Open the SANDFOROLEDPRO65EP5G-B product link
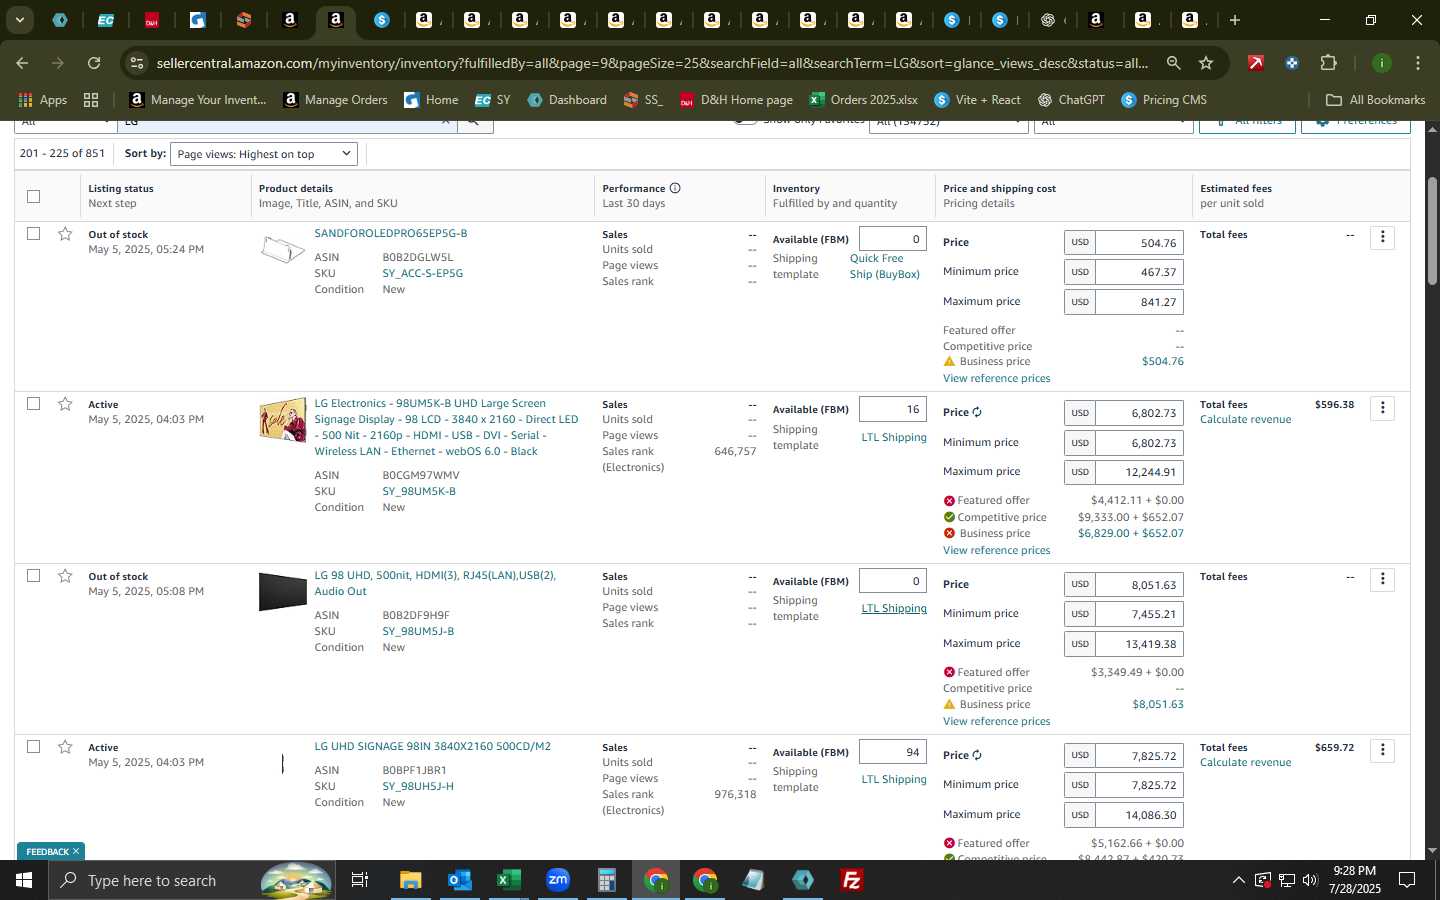 point(391,233)
